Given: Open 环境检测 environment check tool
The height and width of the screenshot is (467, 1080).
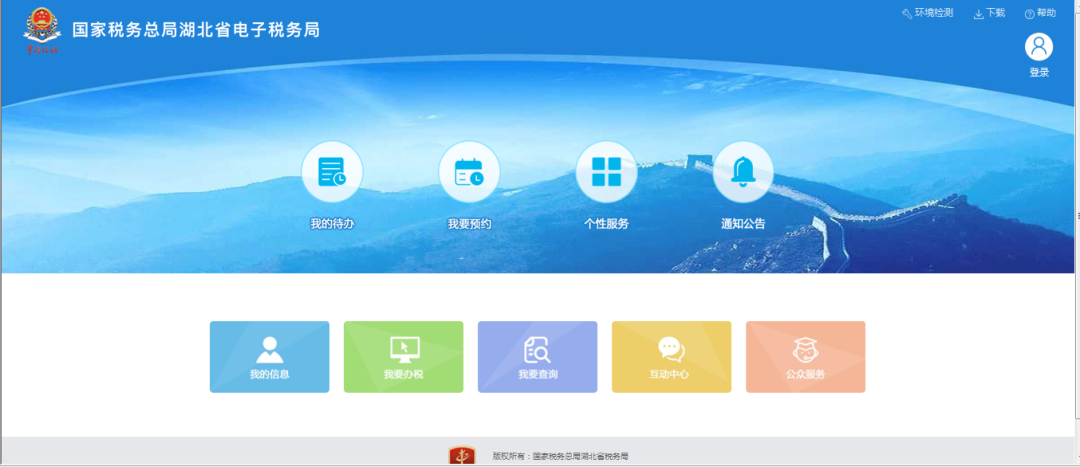Looking at the screenshot, I should [927, 13].
